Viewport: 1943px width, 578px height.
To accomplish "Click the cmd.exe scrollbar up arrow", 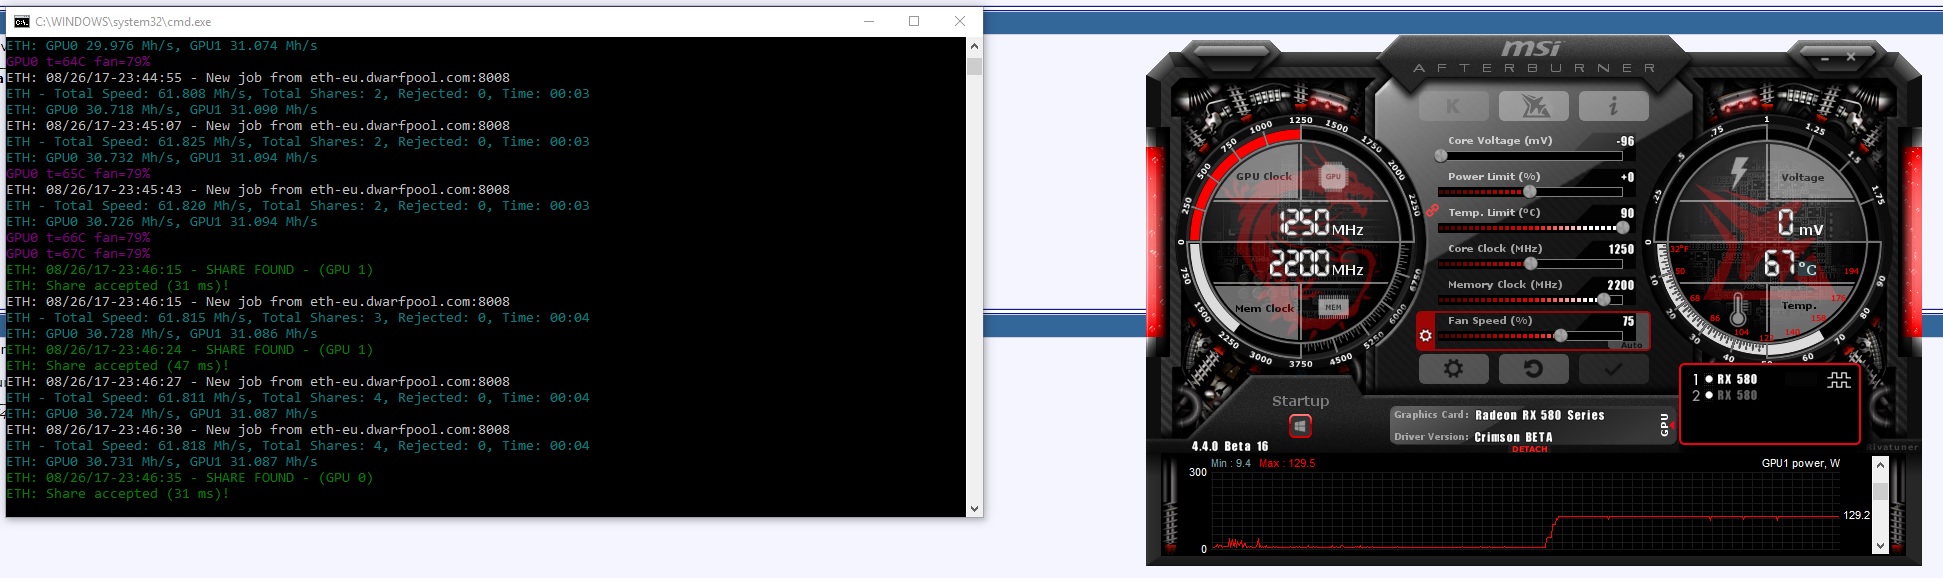I will point(974,46).
